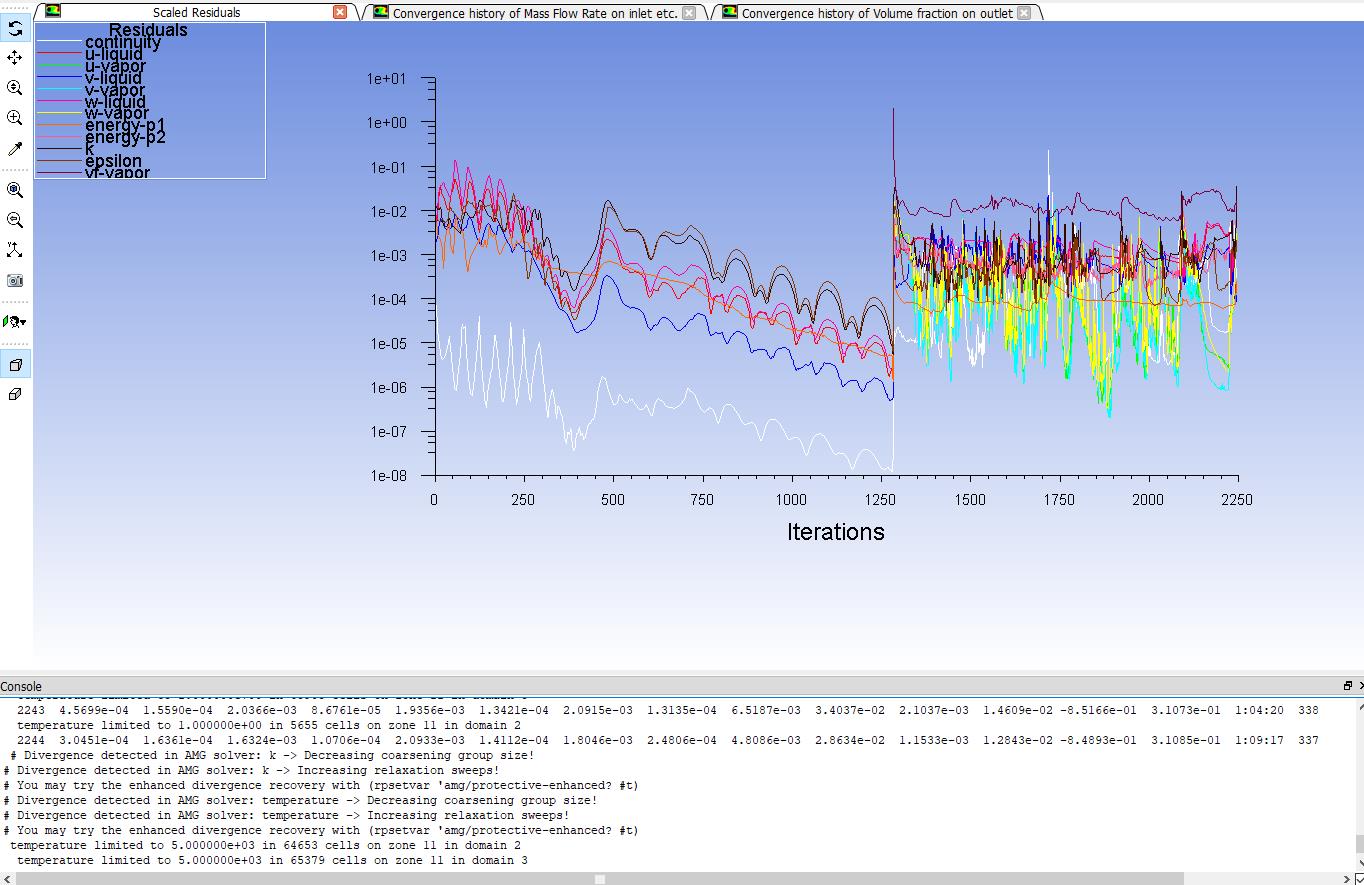
Task: Select the Rotate View tool
Action: [x=15, y=28]
